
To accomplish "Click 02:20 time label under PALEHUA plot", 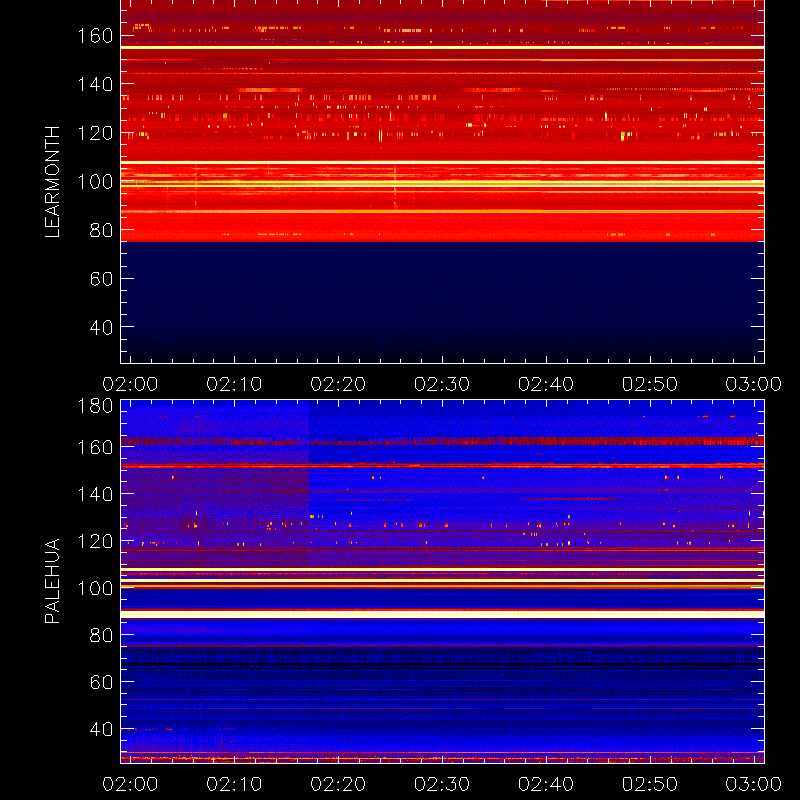I will coord(338,784).
